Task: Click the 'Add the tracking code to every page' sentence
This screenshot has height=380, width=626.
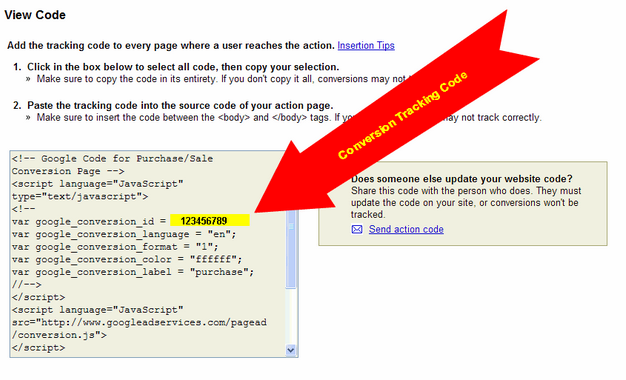Action: (171, 46)
